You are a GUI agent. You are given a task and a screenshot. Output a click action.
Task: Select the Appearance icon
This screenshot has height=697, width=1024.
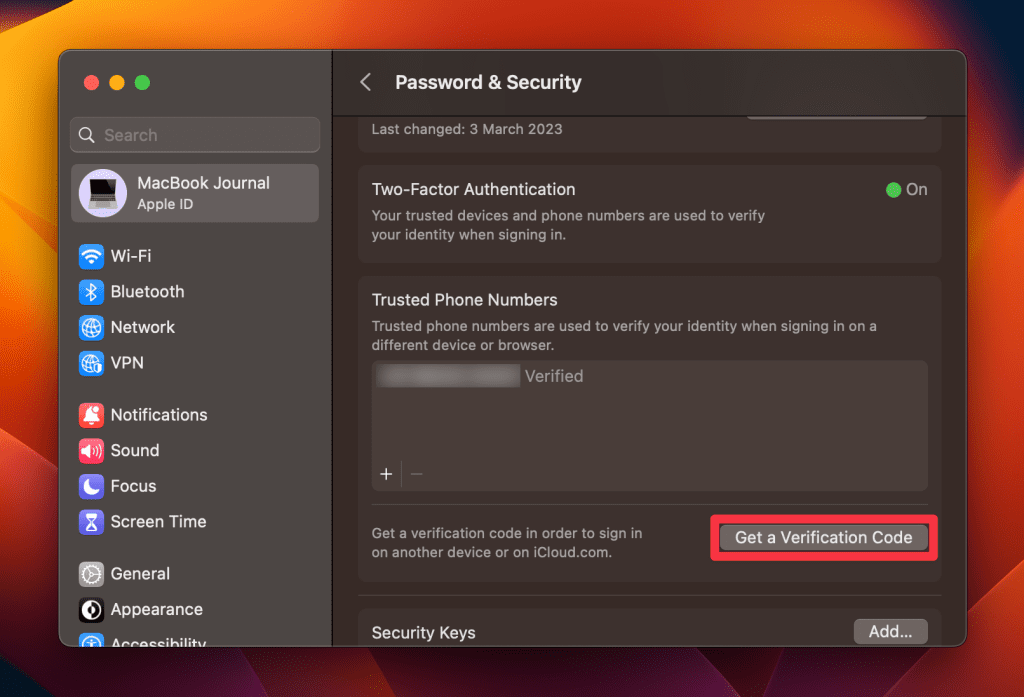click(92, 610)
